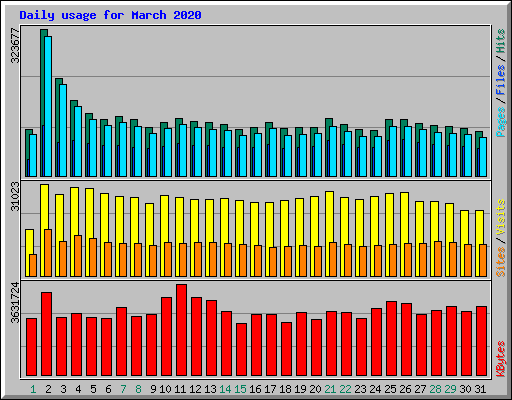This screenshot has width=512, height=400.
Task: Select the red KBytes bar for day 31
Action: click(x=481, y=341)
